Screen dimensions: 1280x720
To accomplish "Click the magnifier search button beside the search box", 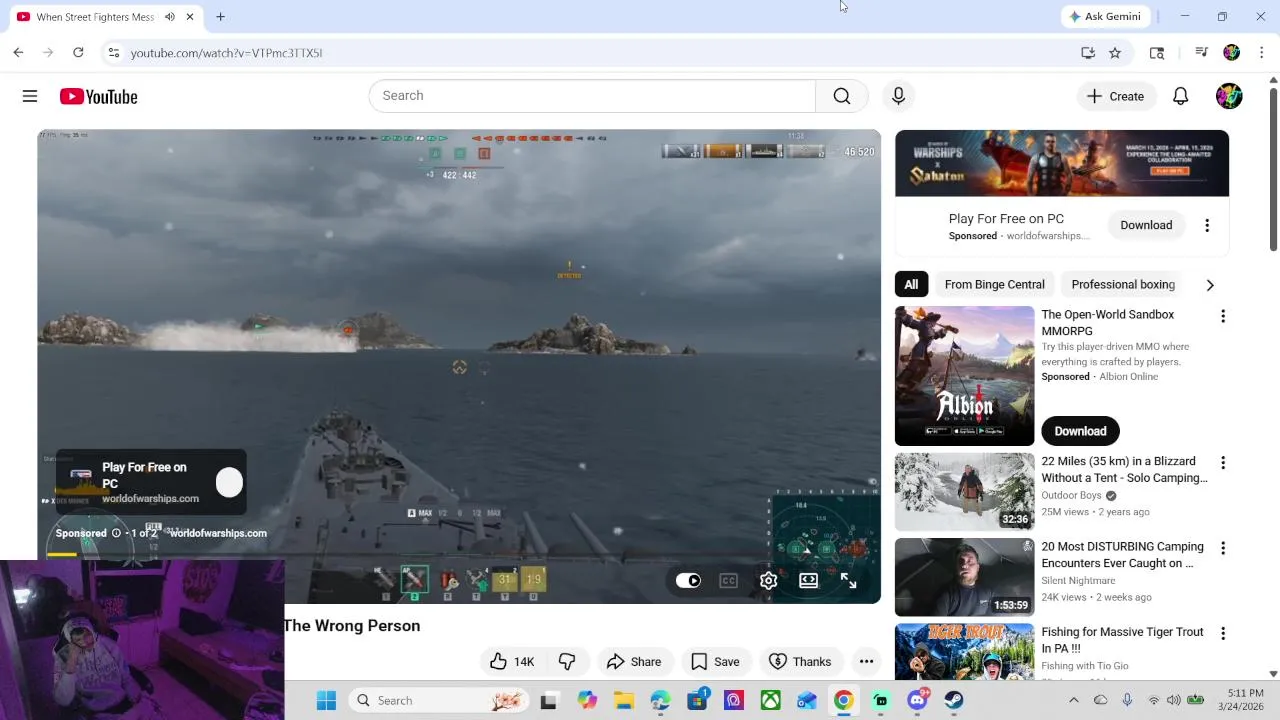I will click(842, 96).
